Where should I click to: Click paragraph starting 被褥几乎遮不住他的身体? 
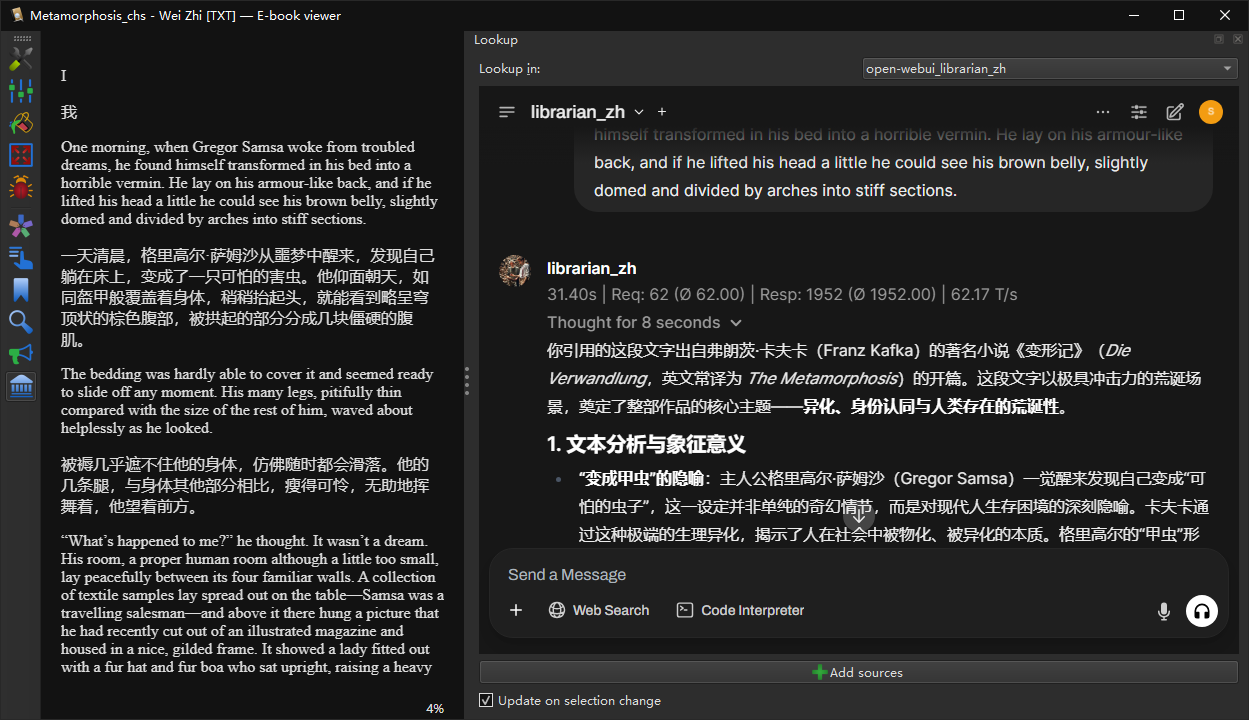coord(245,485)
